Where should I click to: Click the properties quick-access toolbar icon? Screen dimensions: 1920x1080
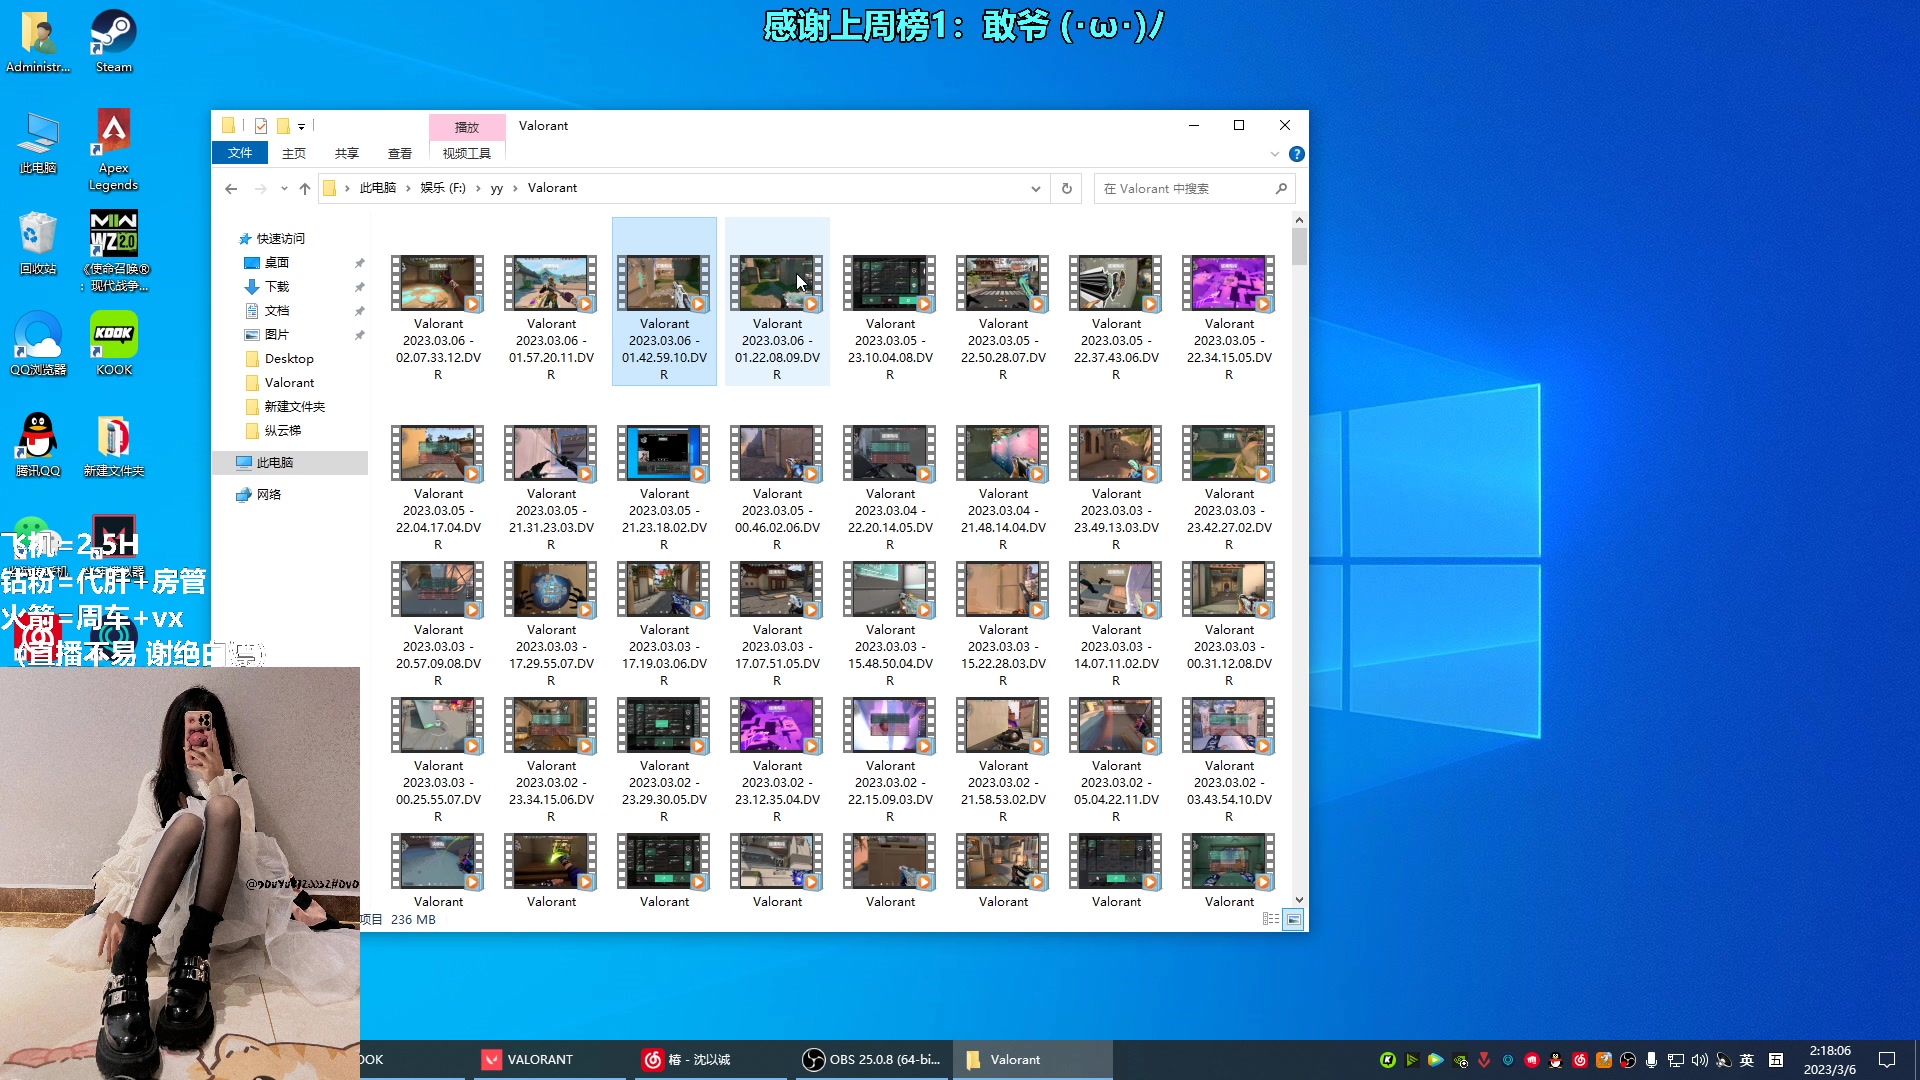[x=261, y=126]
